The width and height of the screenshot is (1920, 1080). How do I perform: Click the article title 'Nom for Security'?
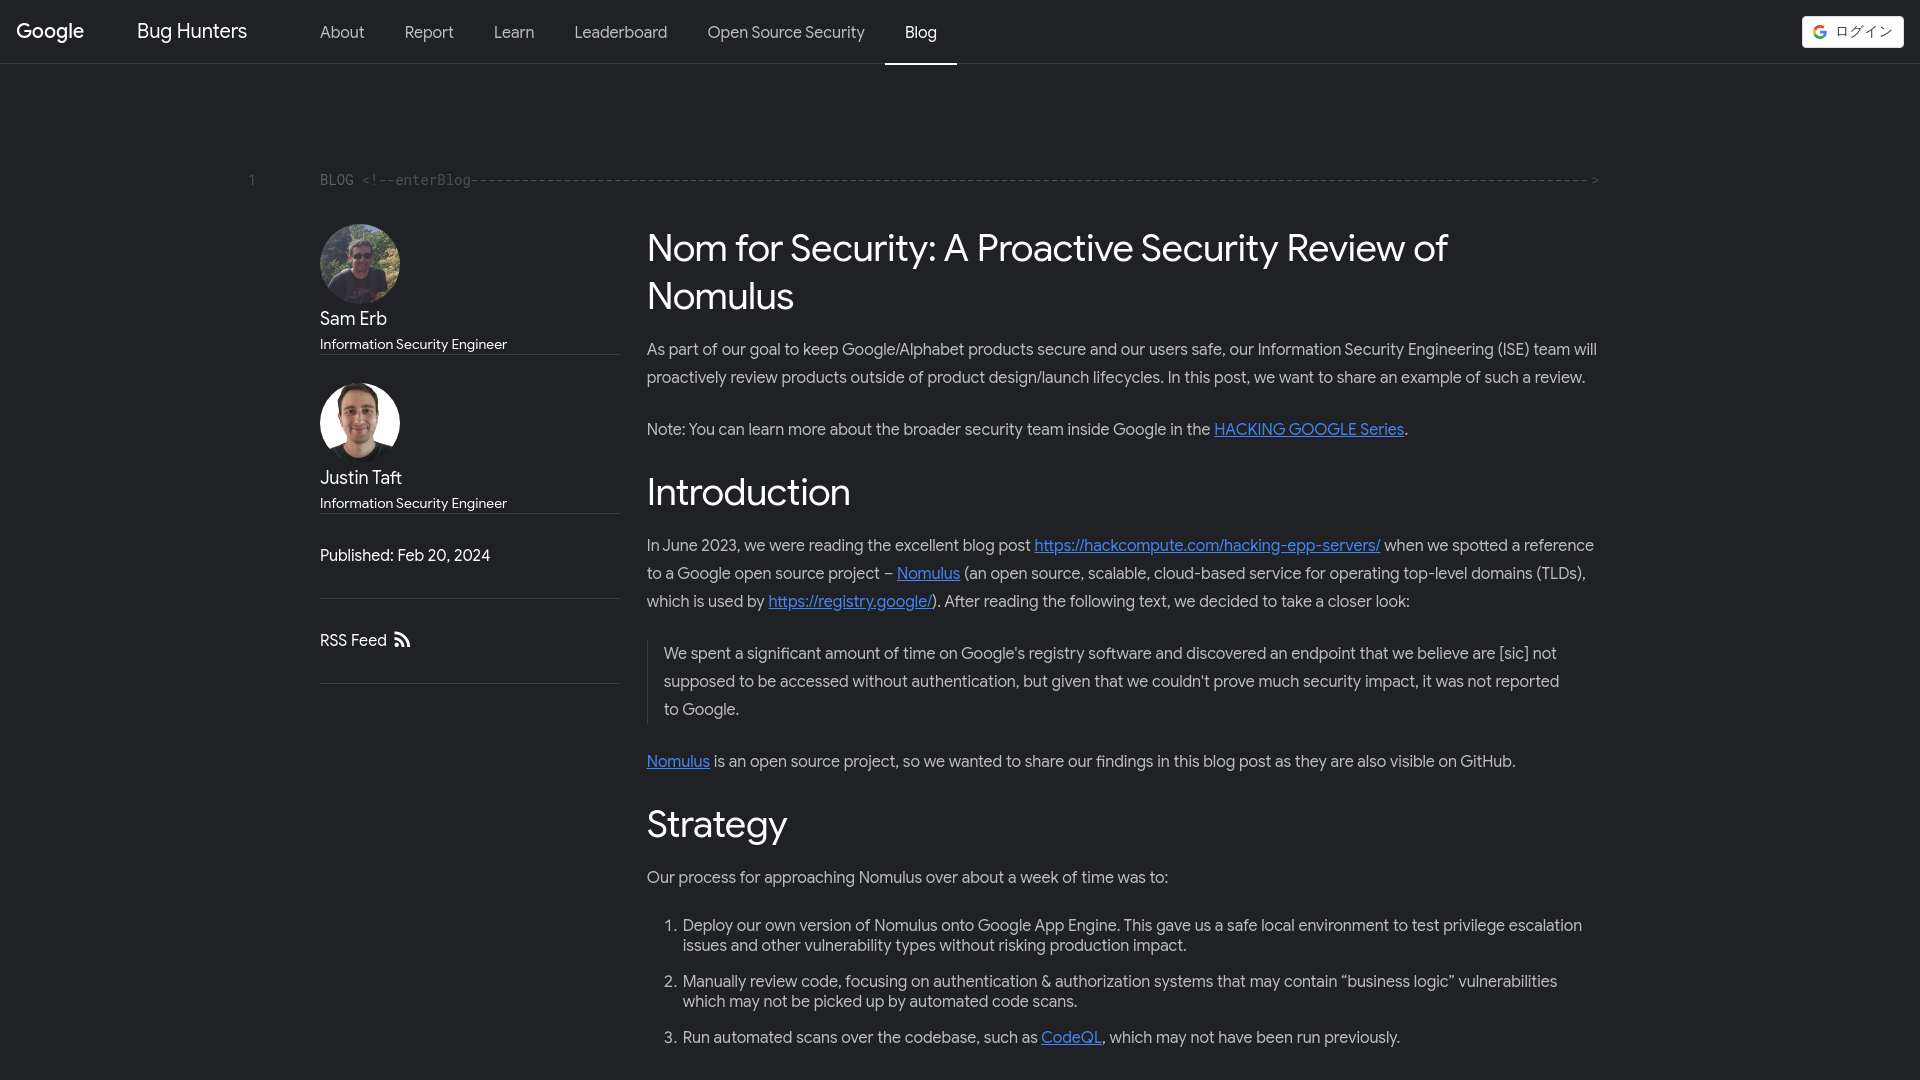click(x=1047, y=272)
